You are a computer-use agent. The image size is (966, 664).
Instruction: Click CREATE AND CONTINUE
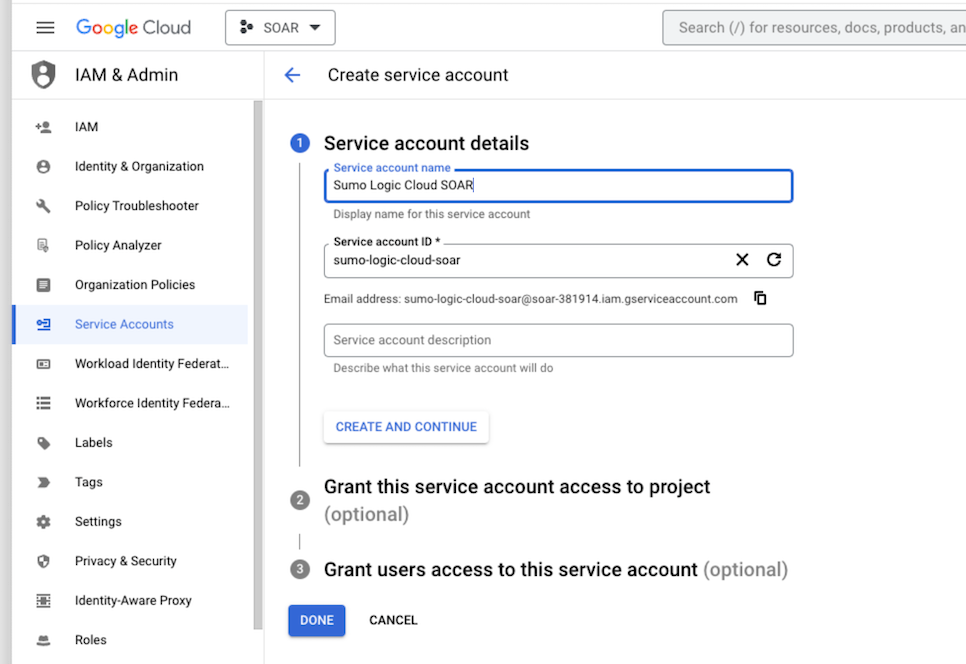pos(406,427)
